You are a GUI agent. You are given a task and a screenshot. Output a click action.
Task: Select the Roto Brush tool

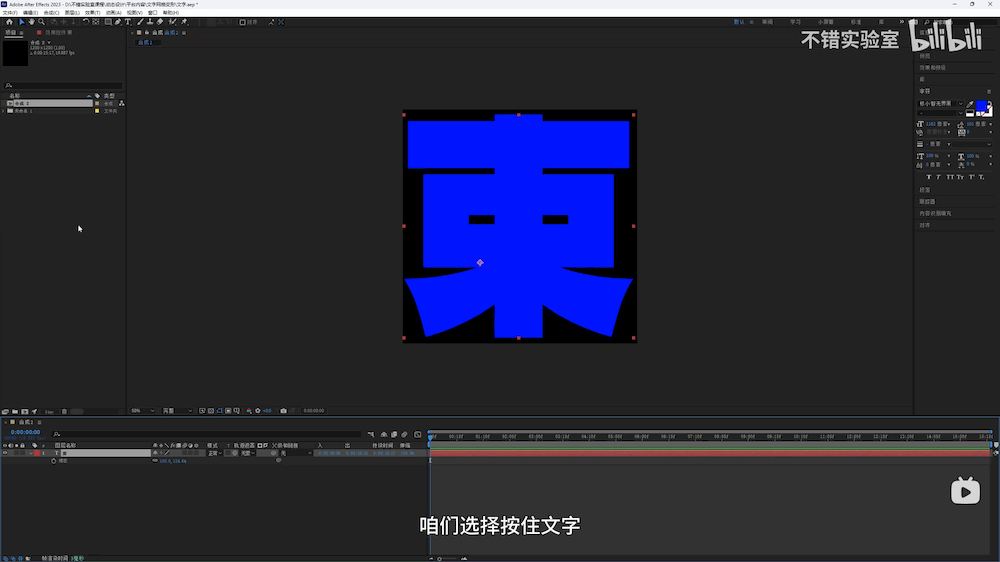click(171, 22)
